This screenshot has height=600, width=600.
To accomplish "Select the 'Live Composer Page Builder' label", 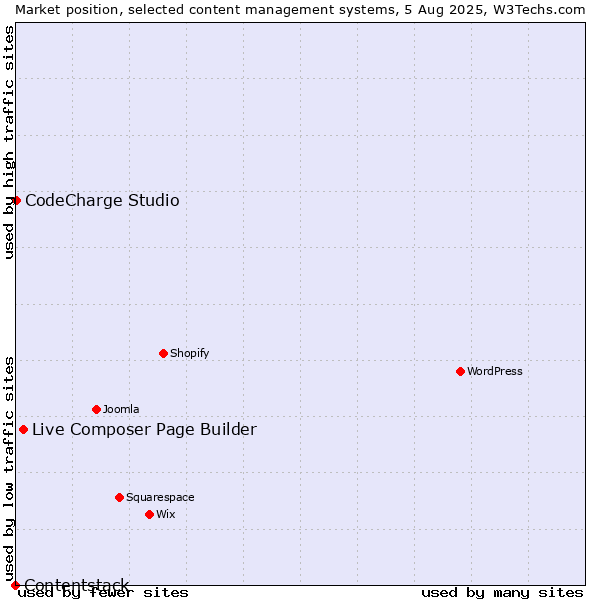I will pyautogui.click(x=144, y=429).
